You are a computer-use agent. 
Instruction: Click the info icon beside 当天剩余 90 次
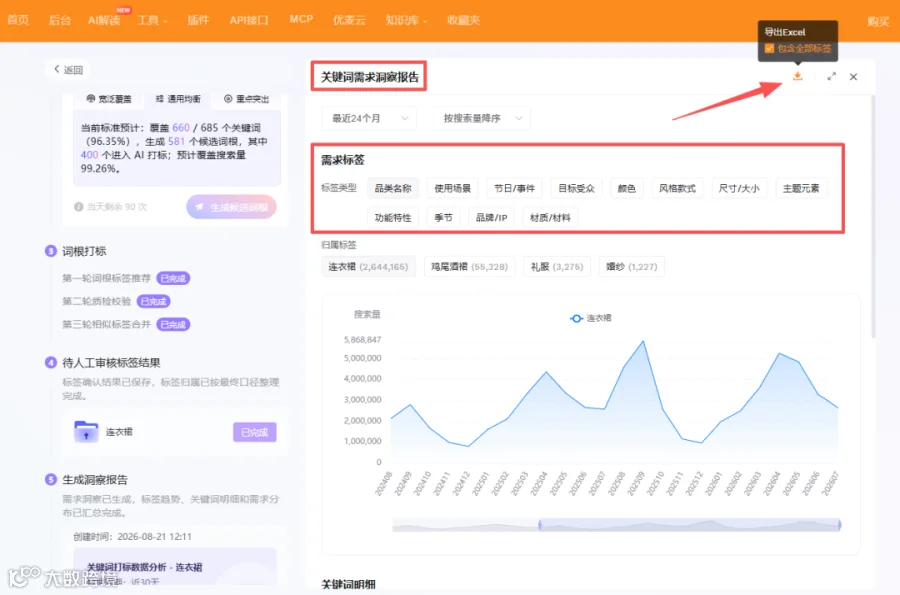79,207
